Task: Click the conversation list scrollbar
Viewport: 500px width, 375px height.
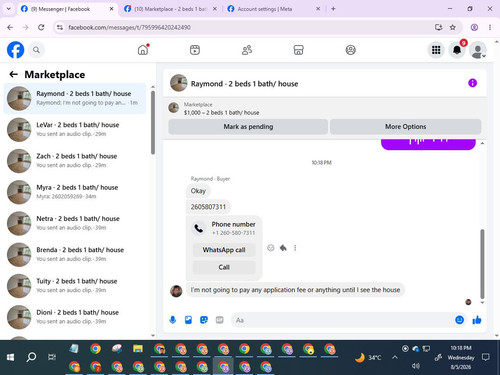Action: pos(153,122)
